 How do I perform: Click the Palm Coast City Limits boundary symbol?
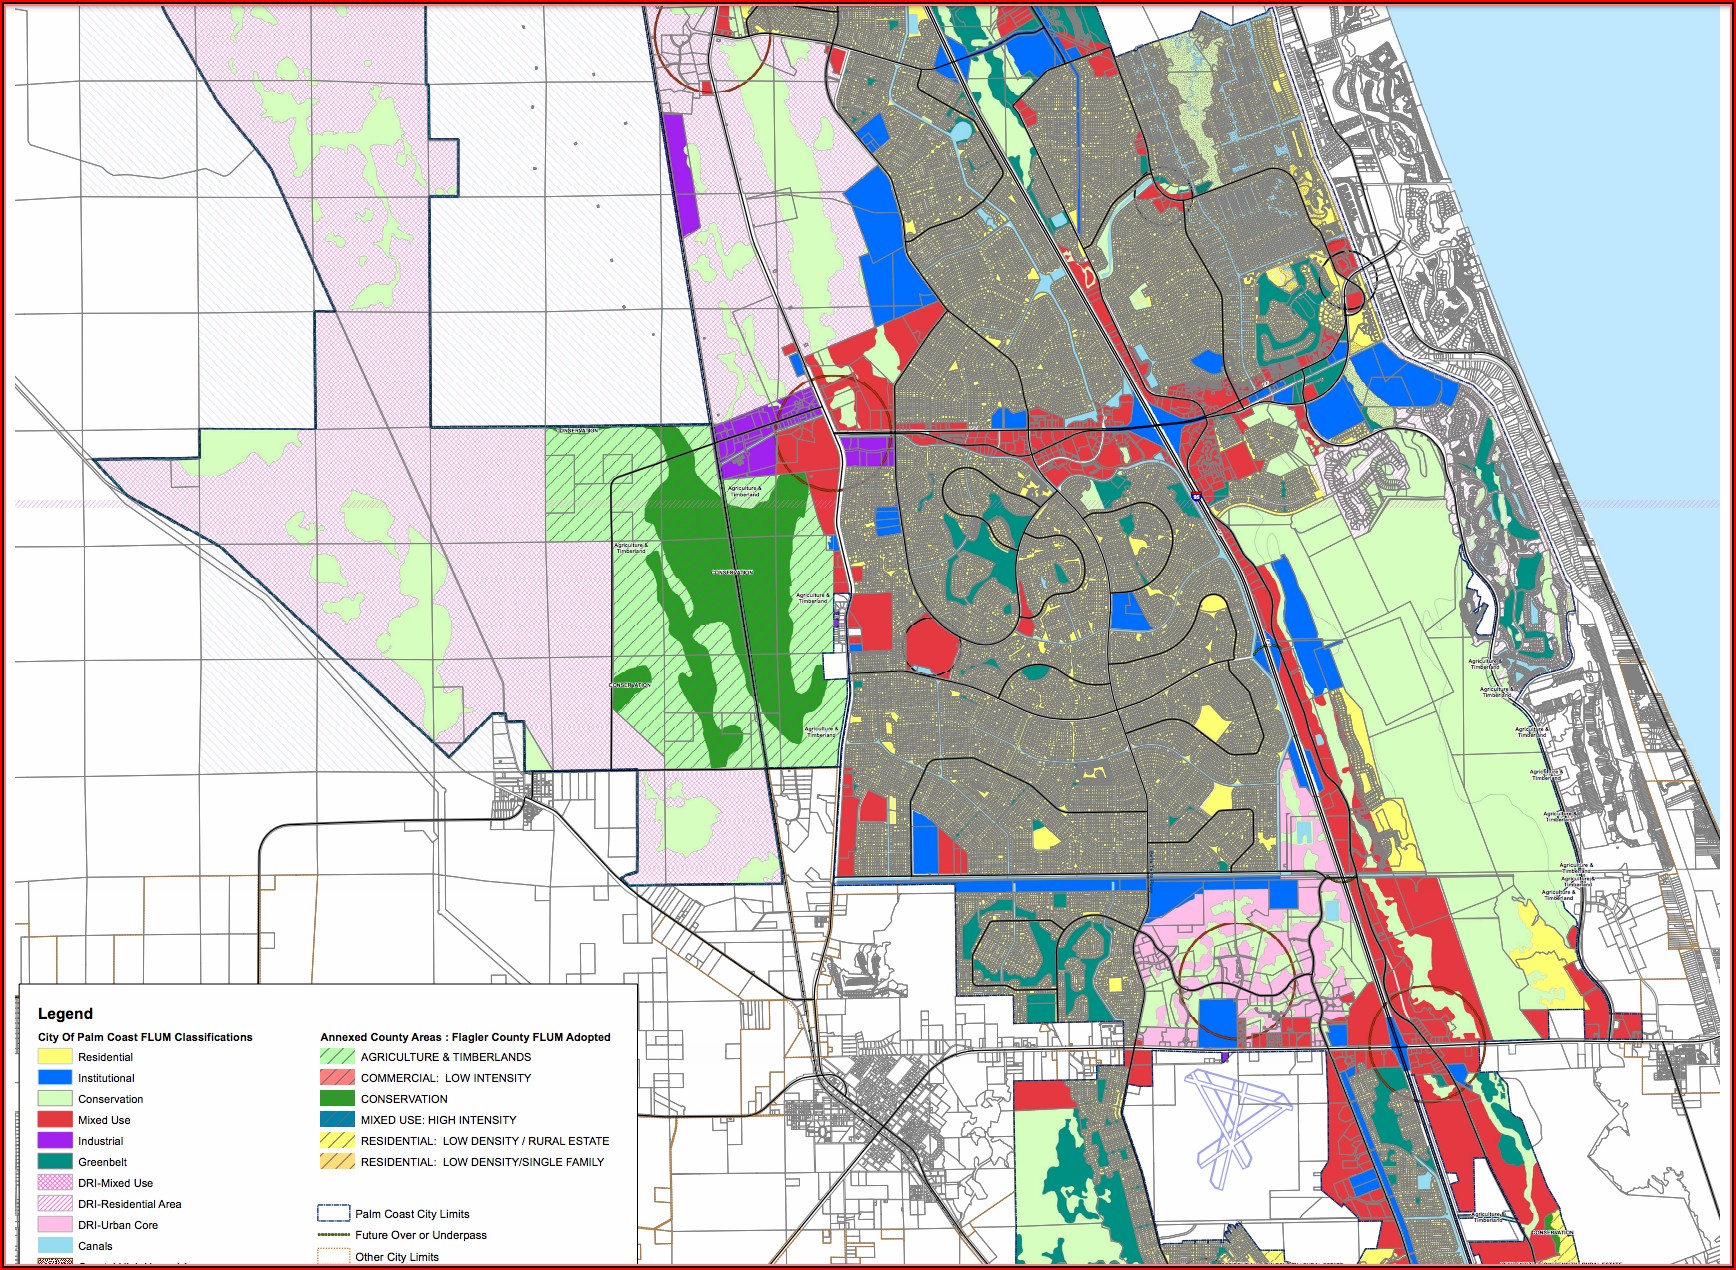(x=333, y=1213)
